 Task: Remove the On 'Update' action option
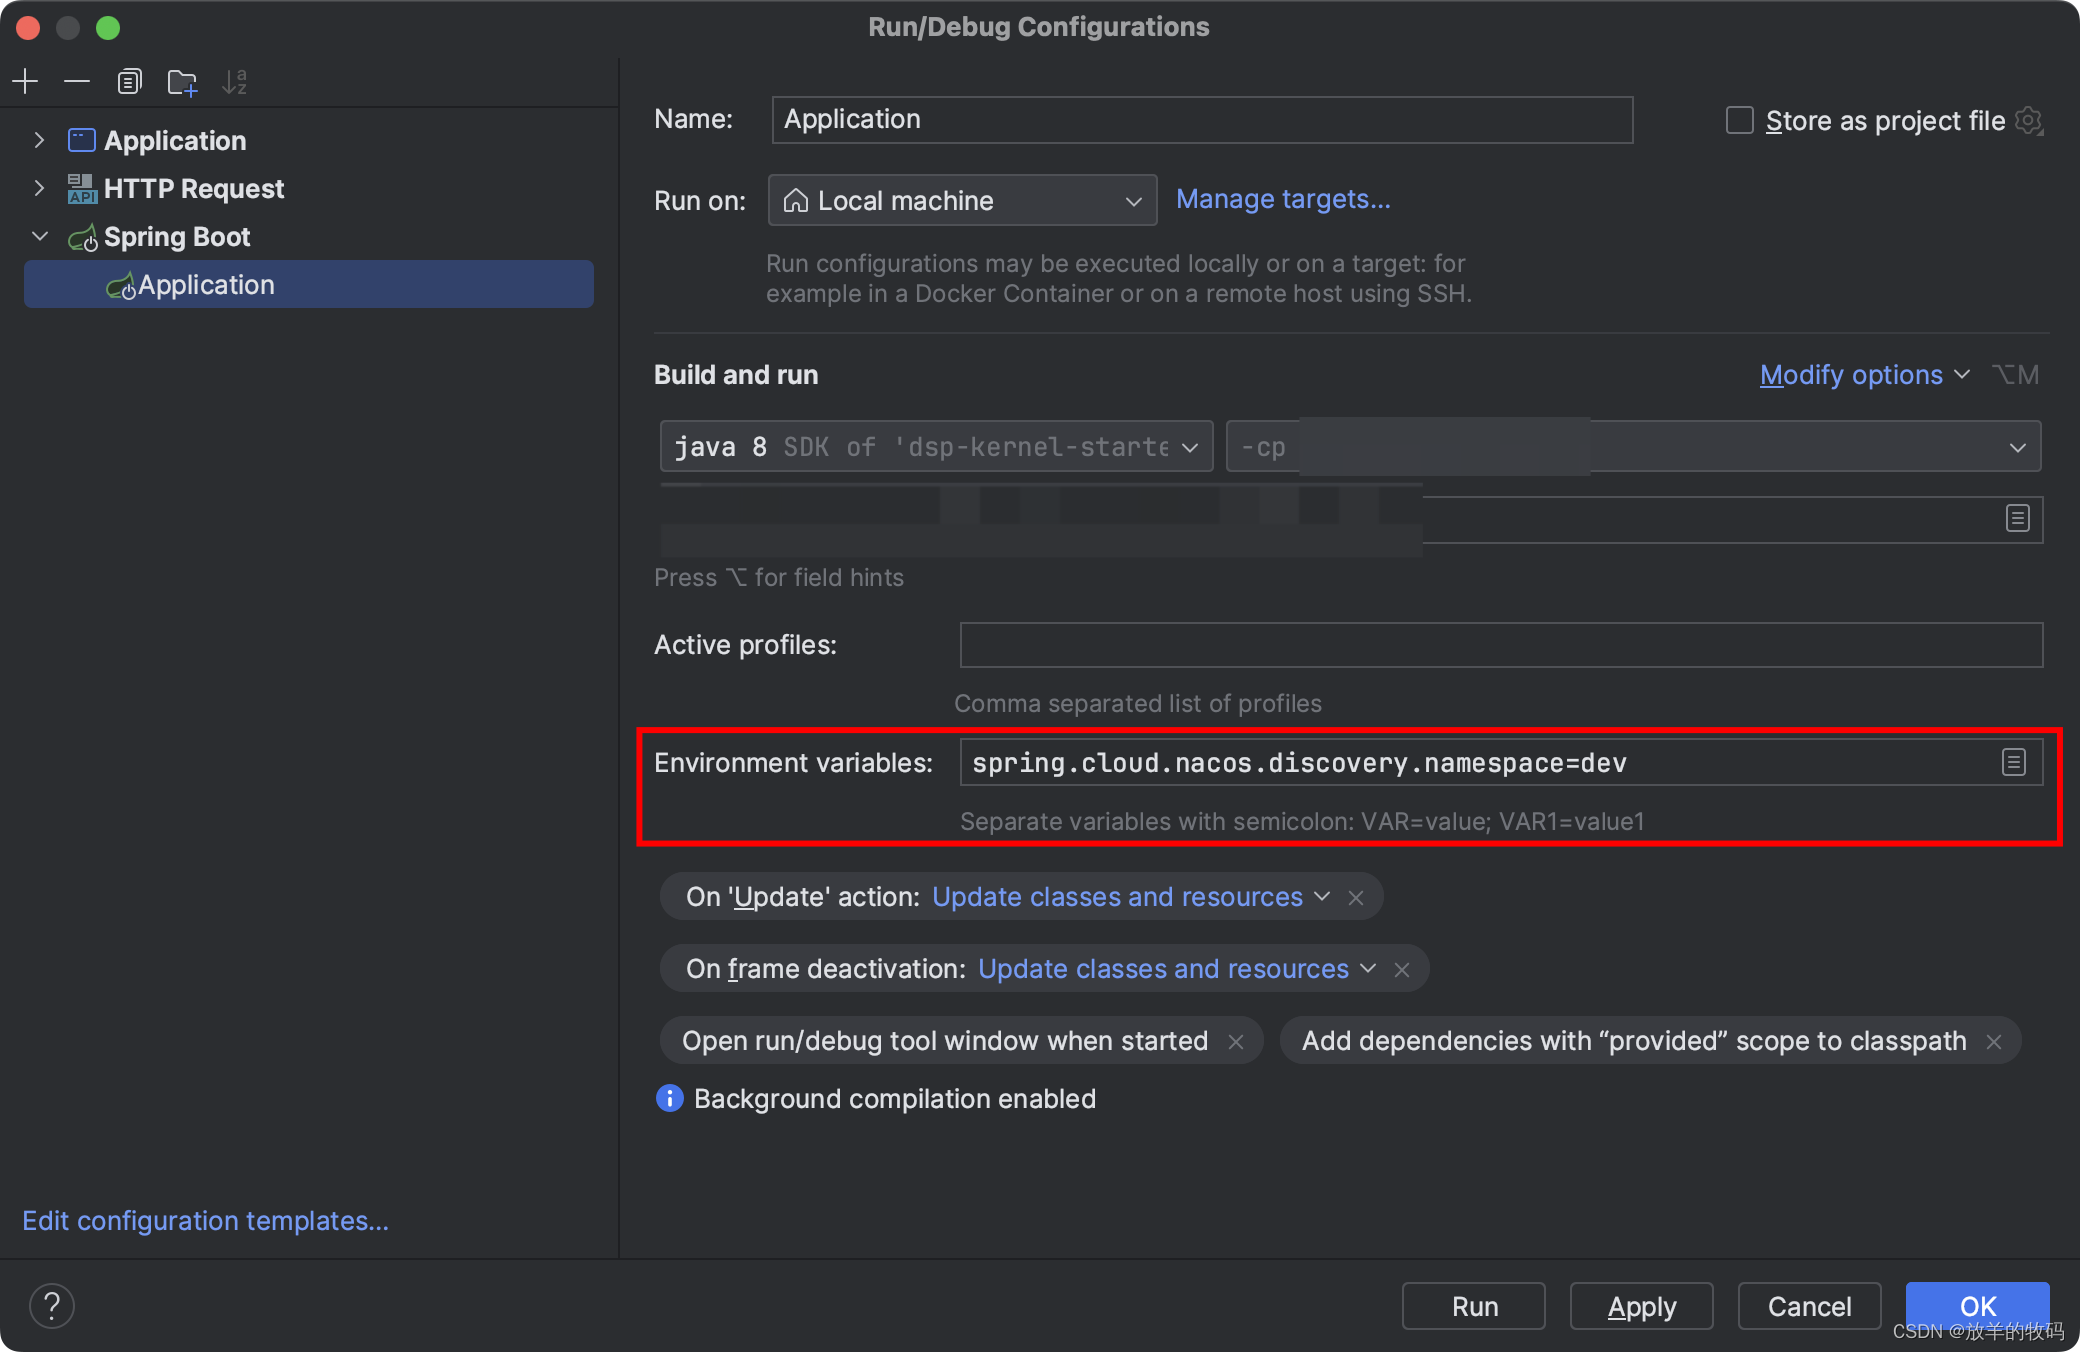[1356, 898]
